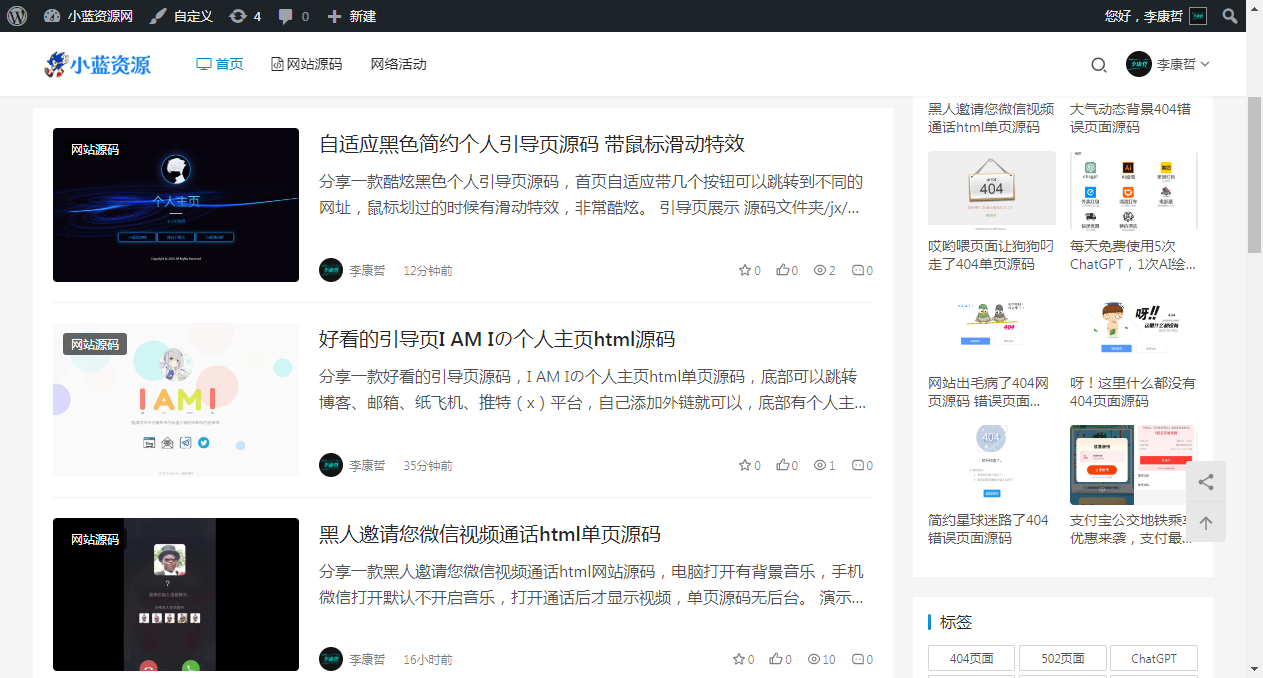Click the 小蓝资源 site logo
This screenshot has width=1263, height=678.
[x=98, y=65]
